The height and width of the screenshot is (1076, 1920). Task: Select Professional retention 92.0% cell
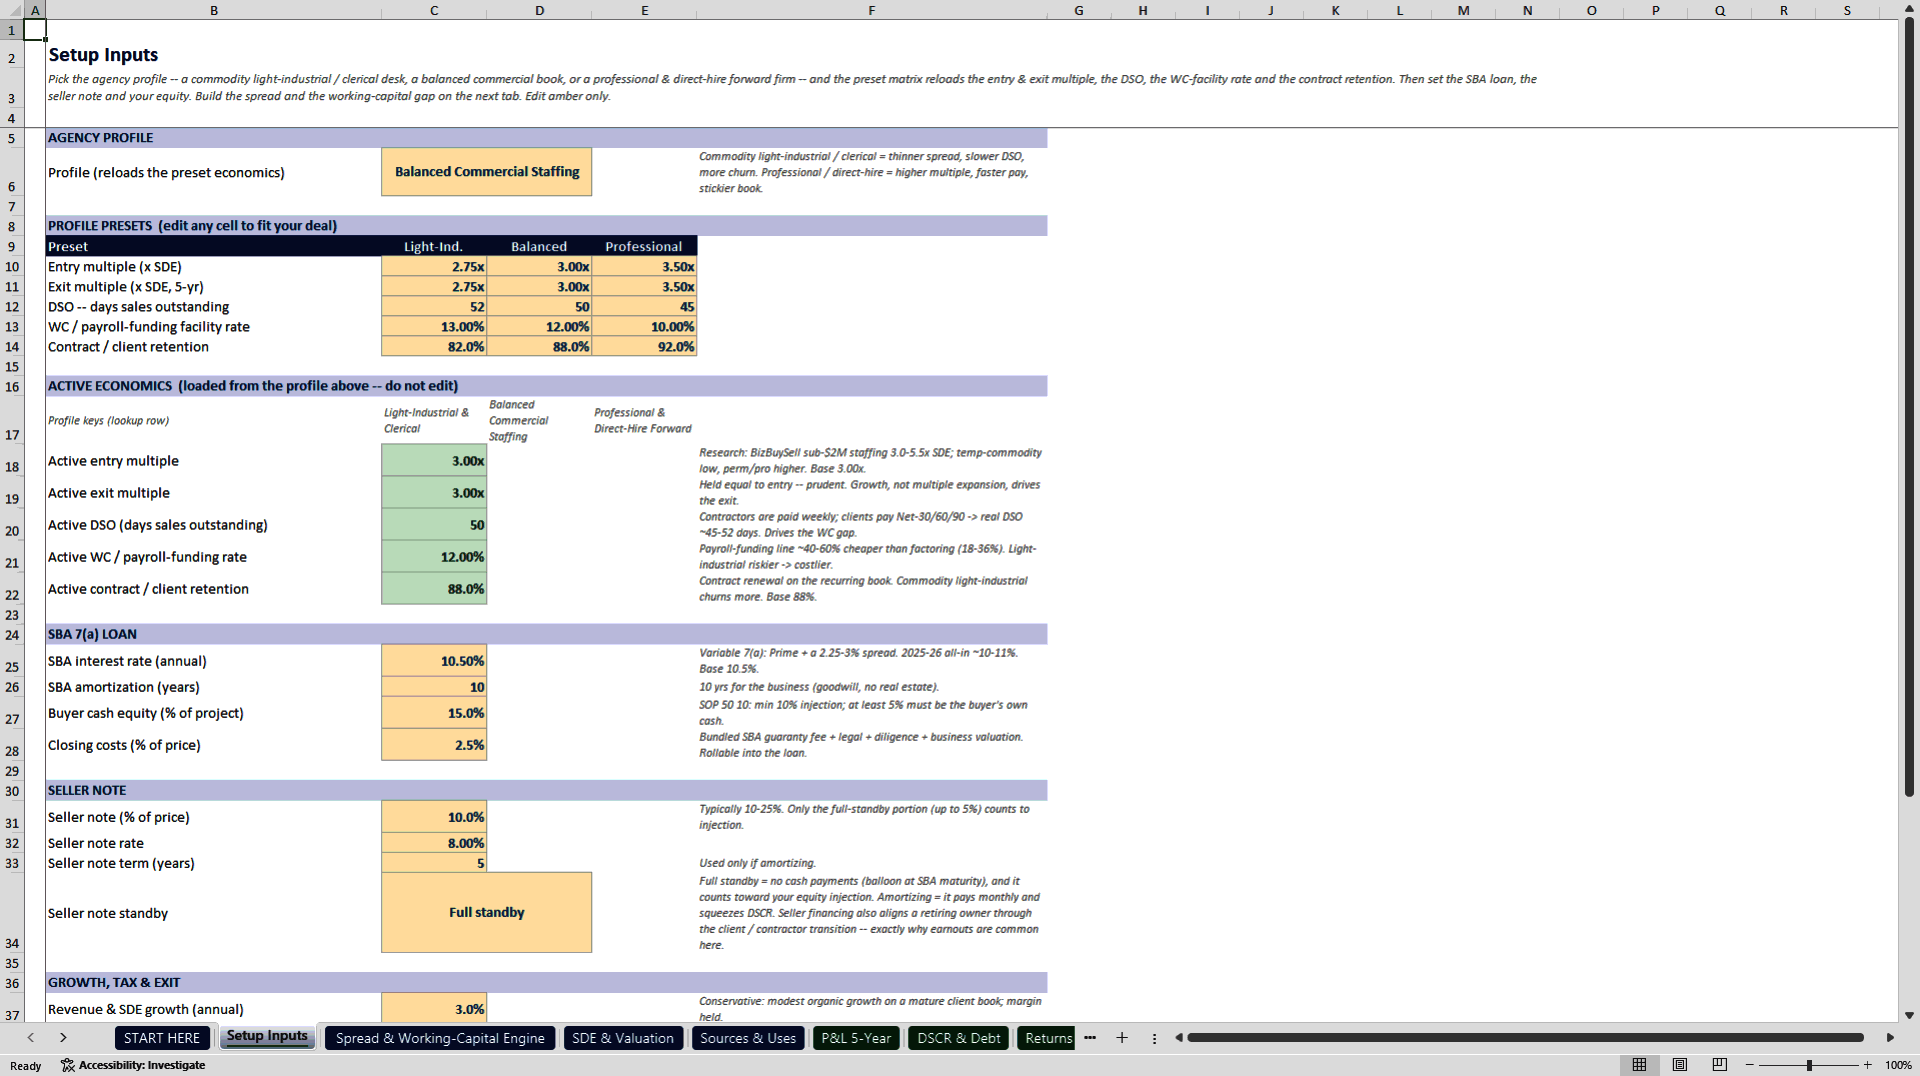[644, 347]
